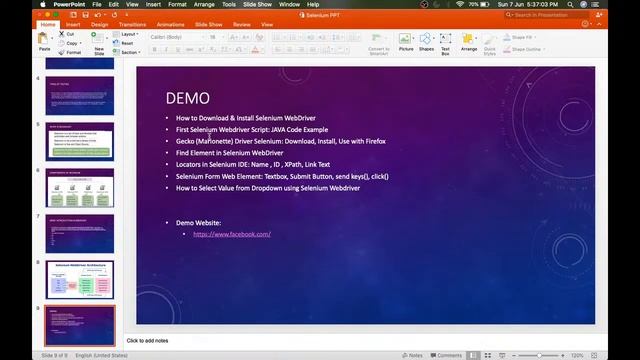This screenshot has height=360, width=640.
Task: Click the zoom in plus button
Action: (x=563, y=356)
